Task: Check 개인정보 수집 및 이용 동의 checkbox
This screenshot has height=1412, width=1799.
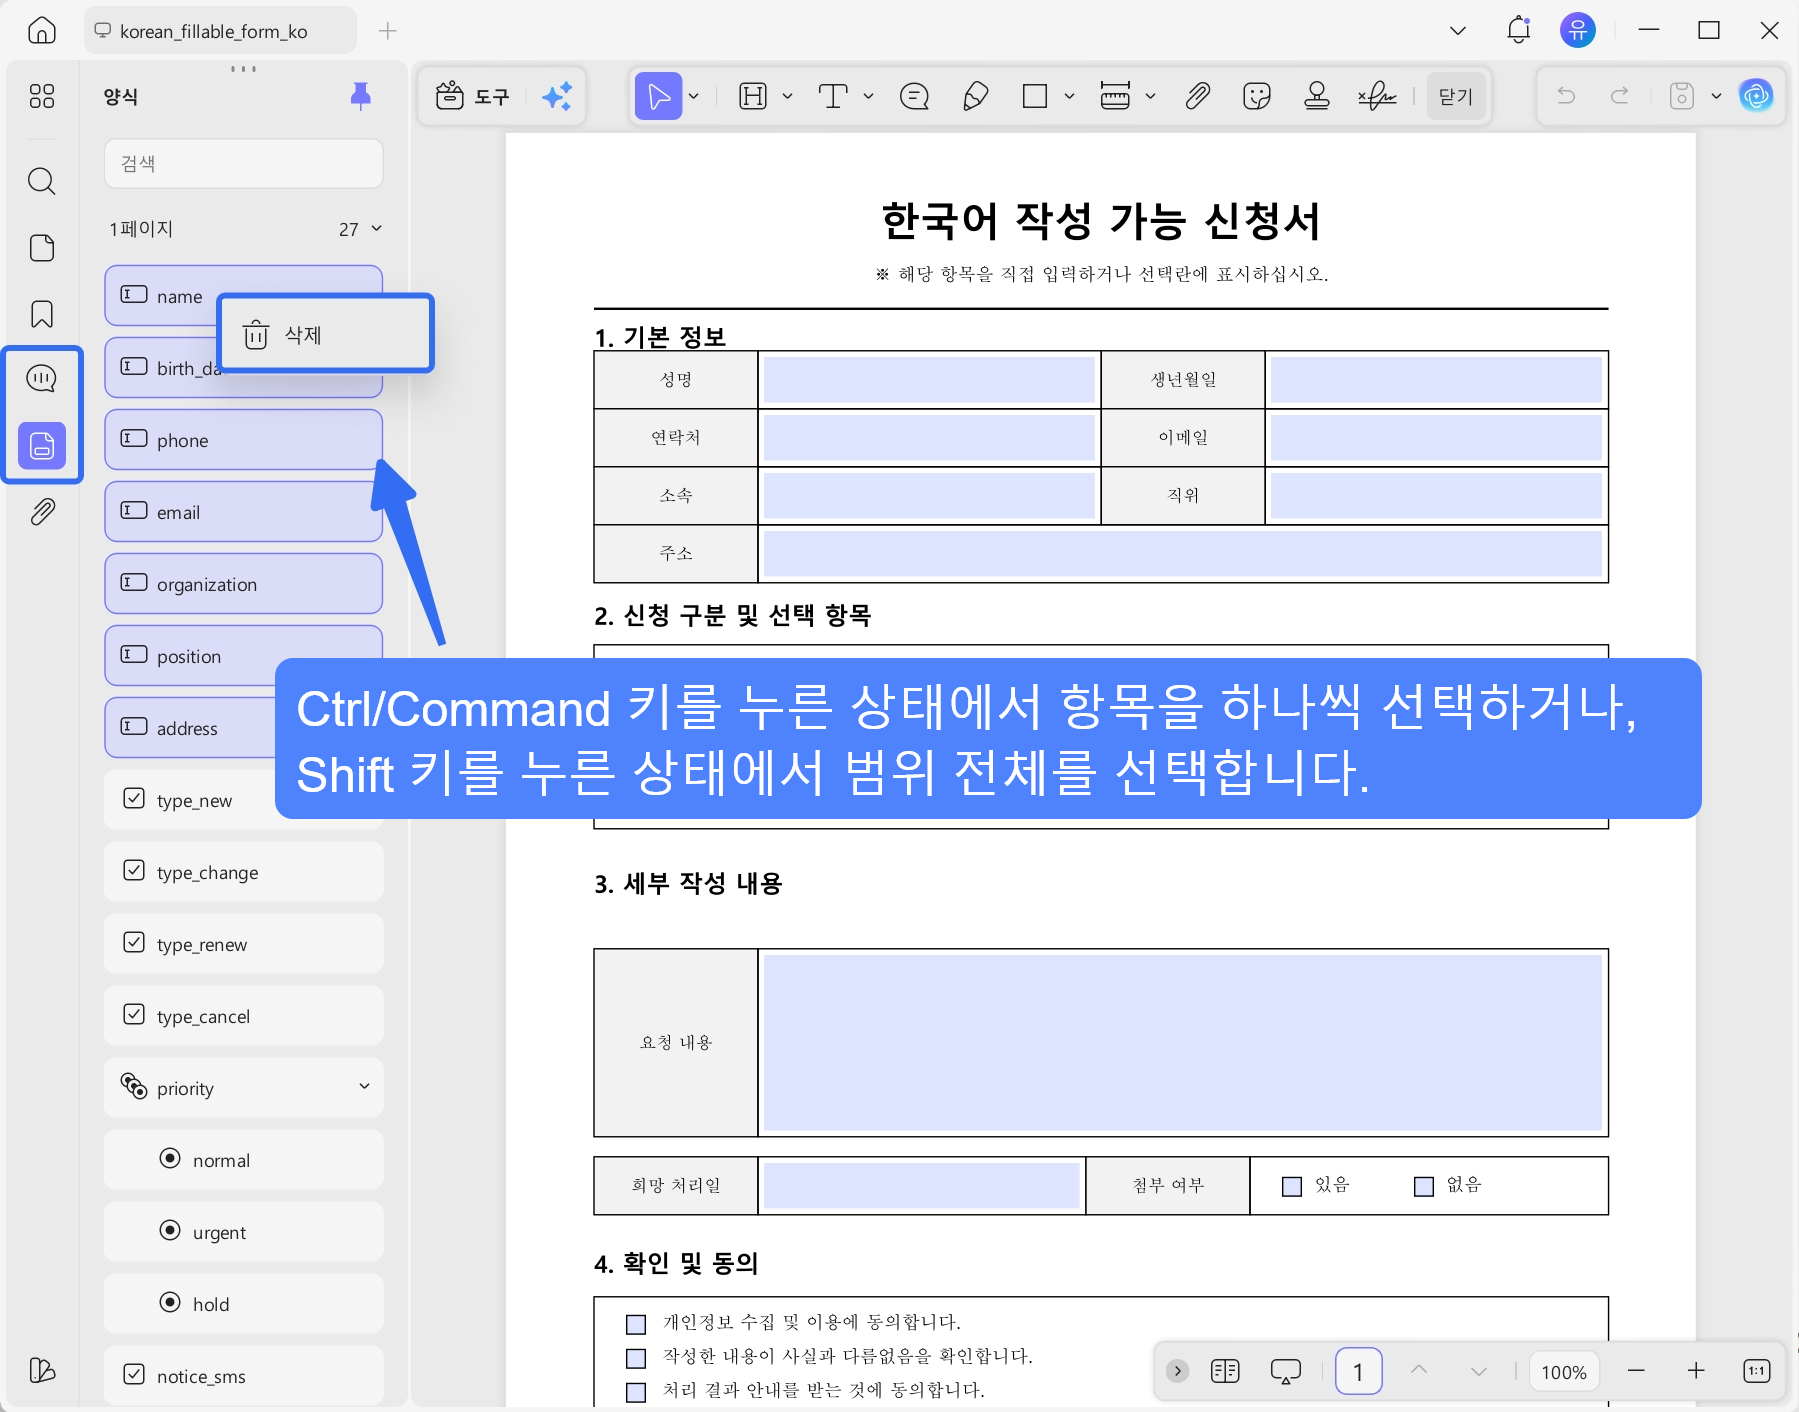Action: (636, 1324)
